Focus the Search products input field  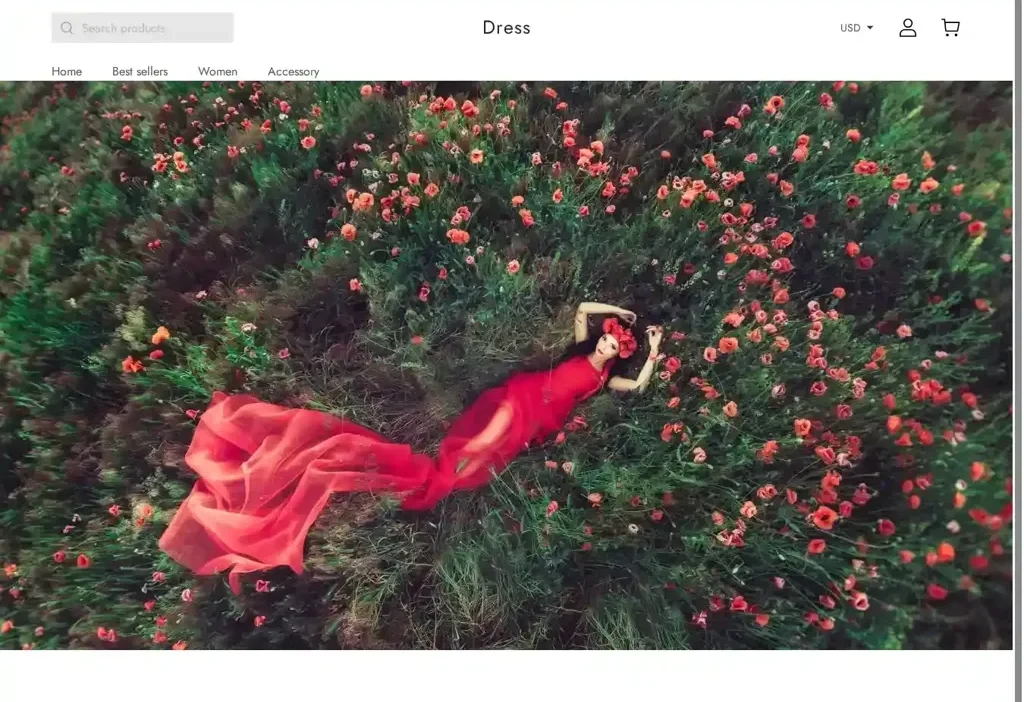point(153,28)
